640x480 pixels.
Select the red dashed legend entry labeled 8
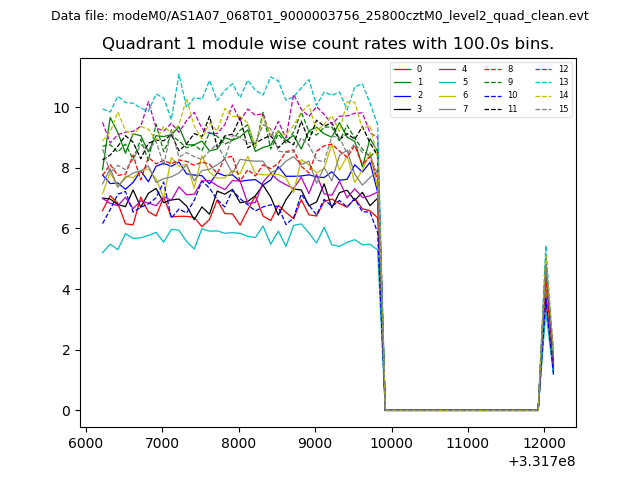pos(494,69)
